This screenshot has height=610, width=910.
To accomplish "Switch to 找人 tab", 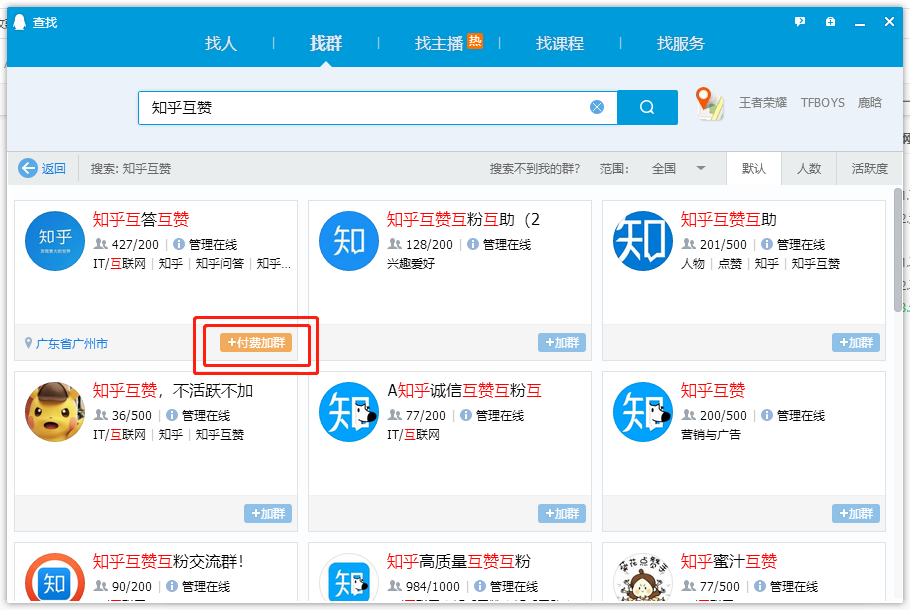I will coord(221,43).
